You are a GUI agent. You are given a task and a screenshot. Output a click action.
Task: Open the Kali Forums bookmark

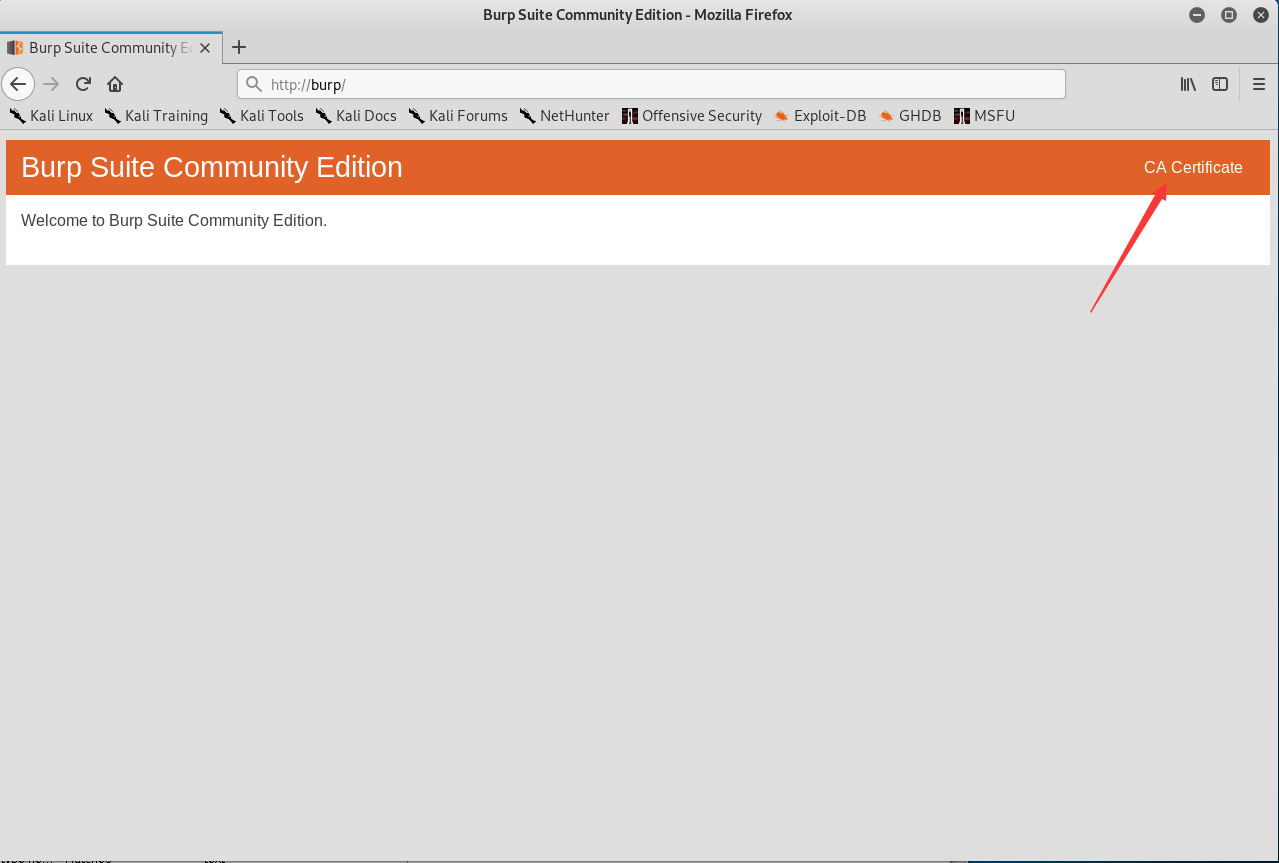pos(458,116)
